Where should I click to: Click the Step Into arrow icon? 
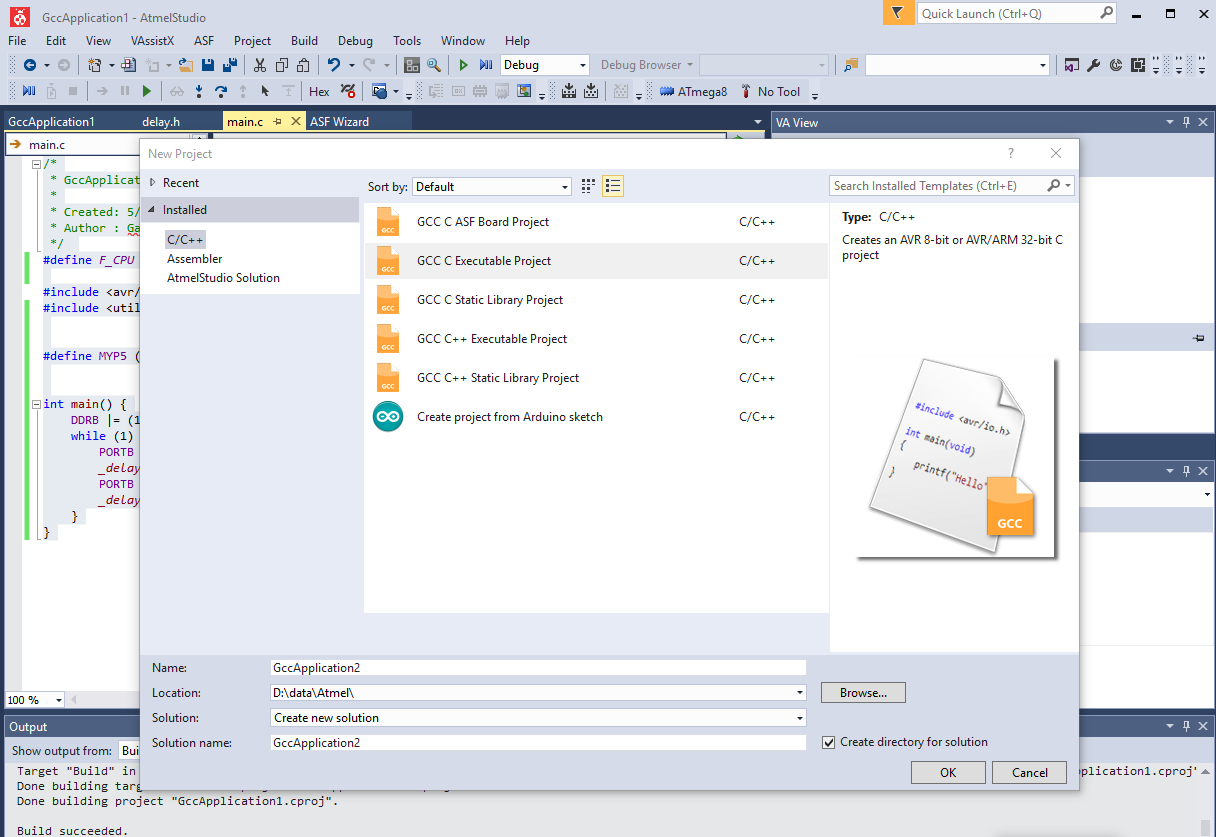pos(199,91)
